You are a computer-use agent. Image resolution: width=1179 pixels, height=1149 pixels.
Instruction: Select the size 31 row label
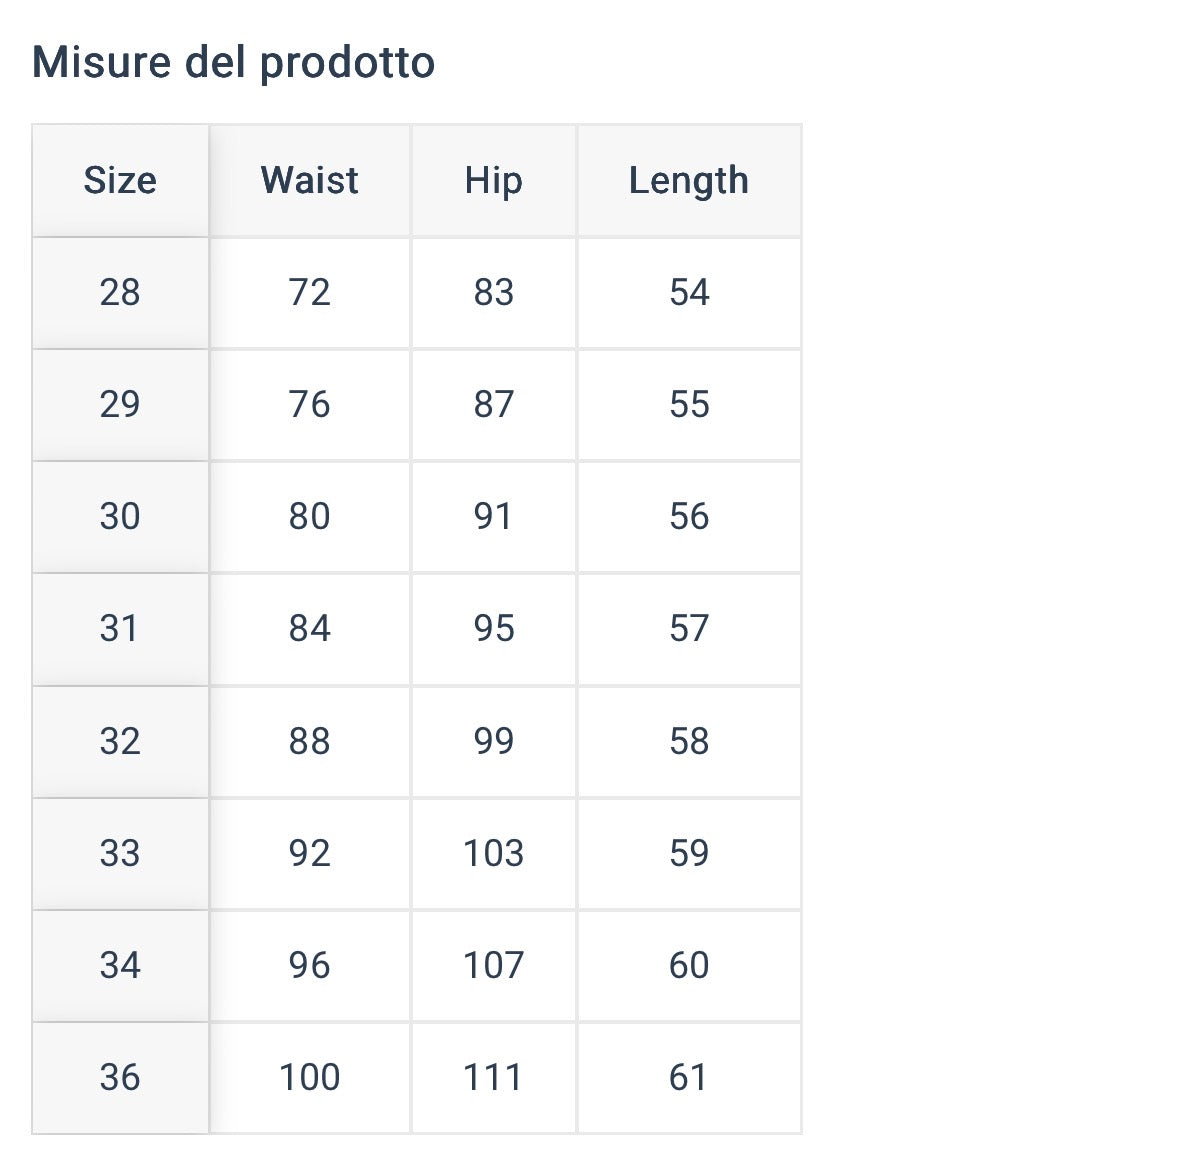[120, 629]
